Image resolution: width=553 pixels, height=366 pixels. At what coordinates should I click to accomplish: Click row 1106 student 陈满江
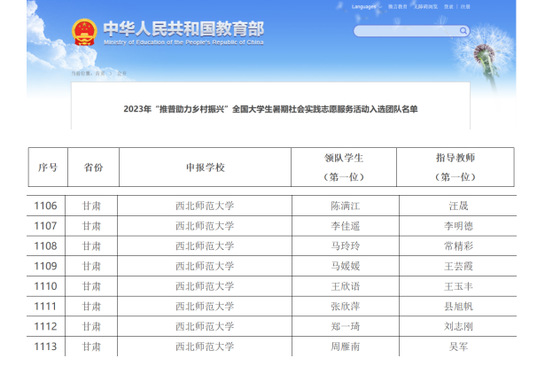click(x=345, y=206)
